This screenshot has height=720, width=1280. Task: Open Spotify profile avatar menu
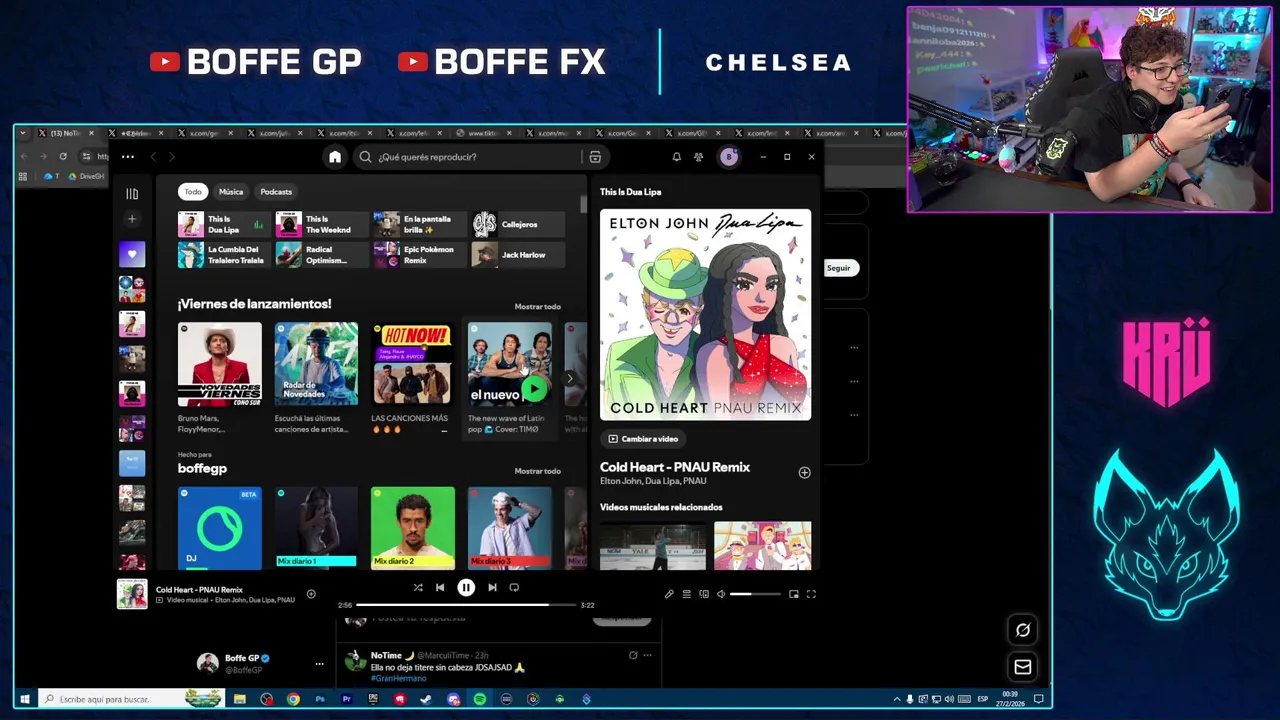coord(729,157)
